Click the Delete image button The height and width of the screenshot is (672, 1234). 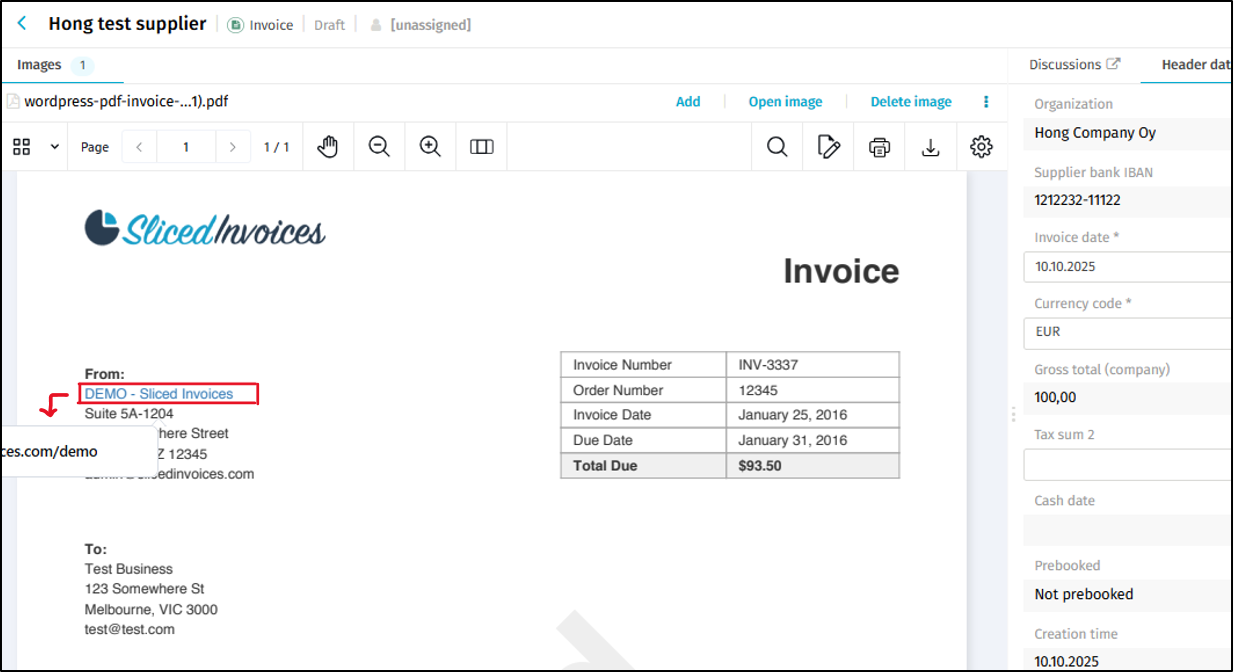coord(910,102)
